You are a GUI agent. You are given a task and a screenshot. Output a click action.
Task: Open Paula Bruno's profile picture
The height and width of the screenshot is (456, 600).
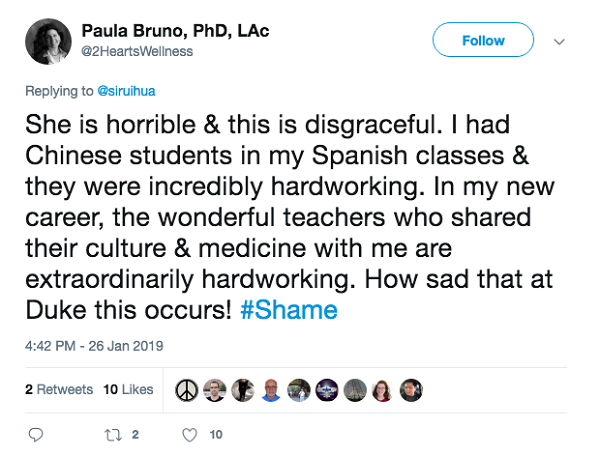point(50,43)
